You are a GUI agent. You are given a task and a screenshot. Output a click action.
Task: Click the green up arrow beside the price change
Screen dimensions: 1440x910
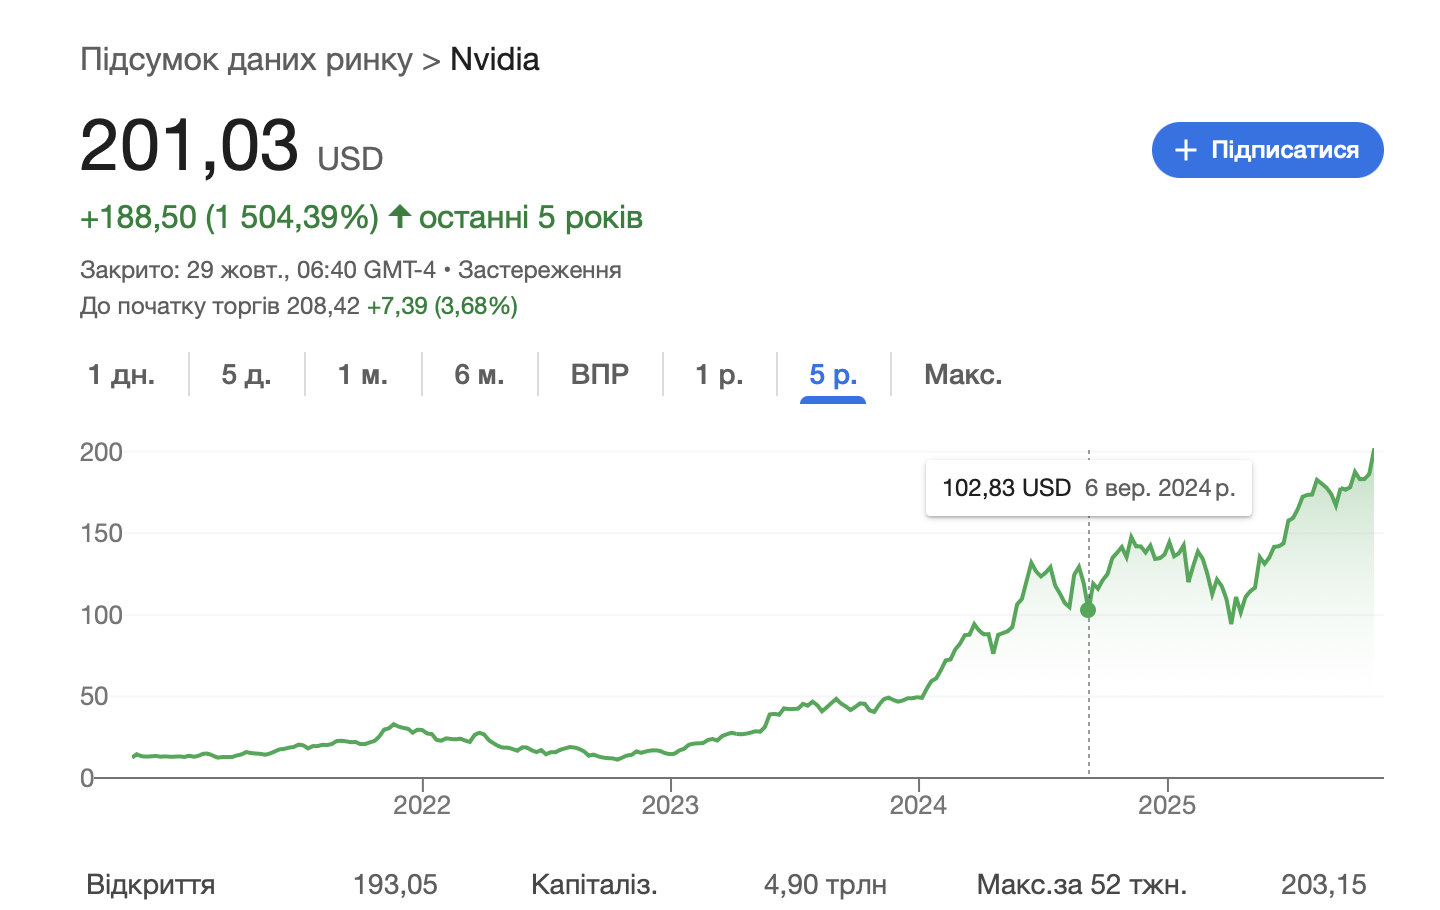[x=400, y=216]
